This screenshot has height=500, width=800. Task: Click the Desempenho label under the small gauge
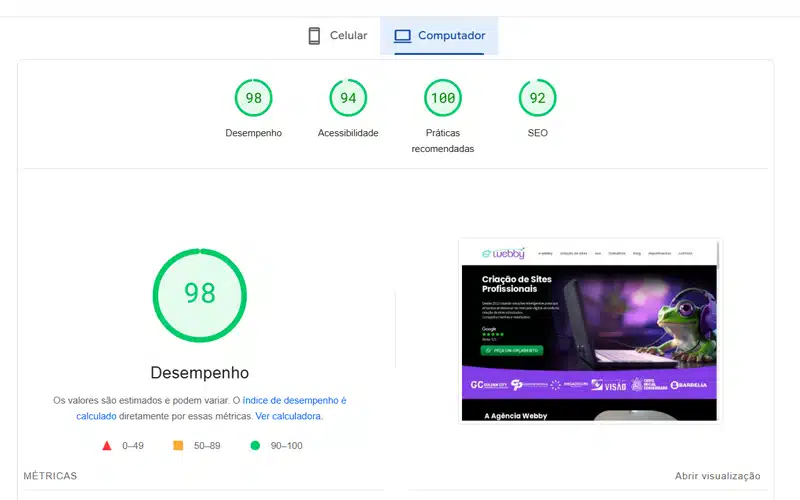point(254,133)
